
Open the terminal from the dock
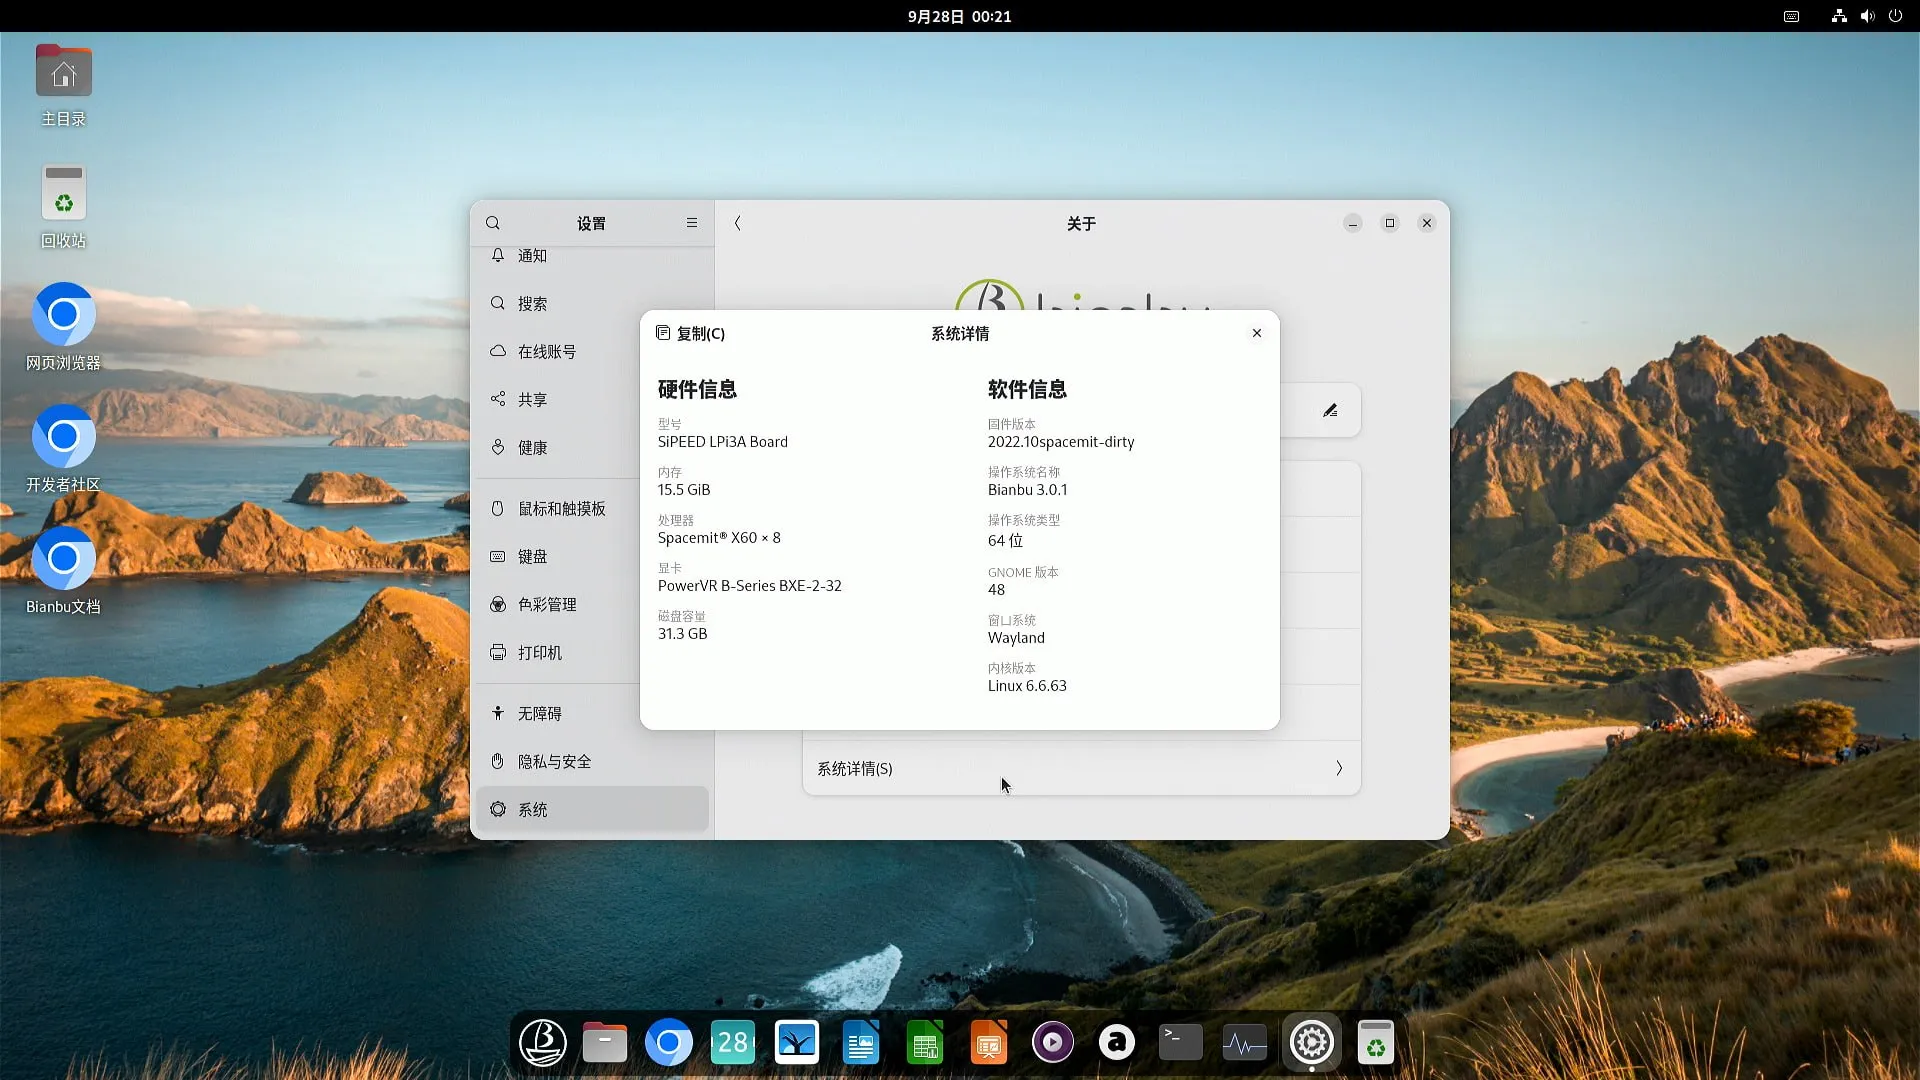[1180, 1043]
